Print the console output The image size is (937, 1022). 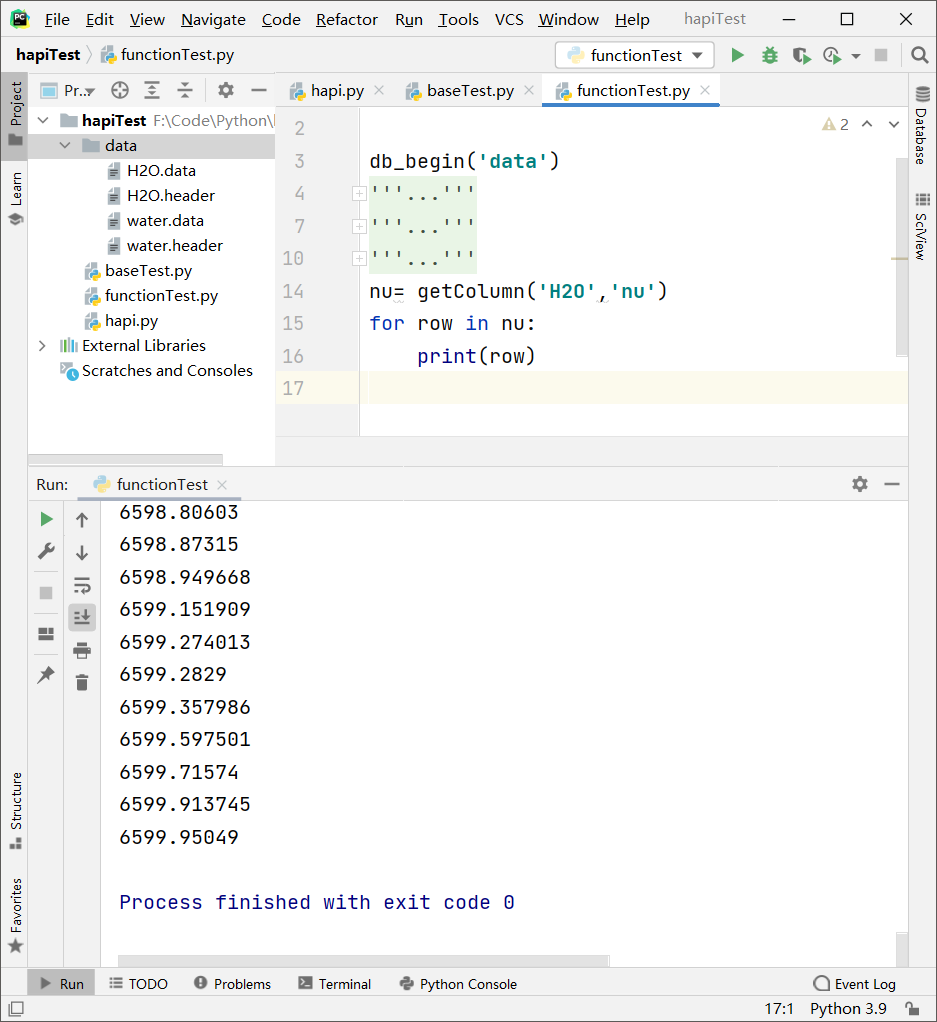coord(81,650)
